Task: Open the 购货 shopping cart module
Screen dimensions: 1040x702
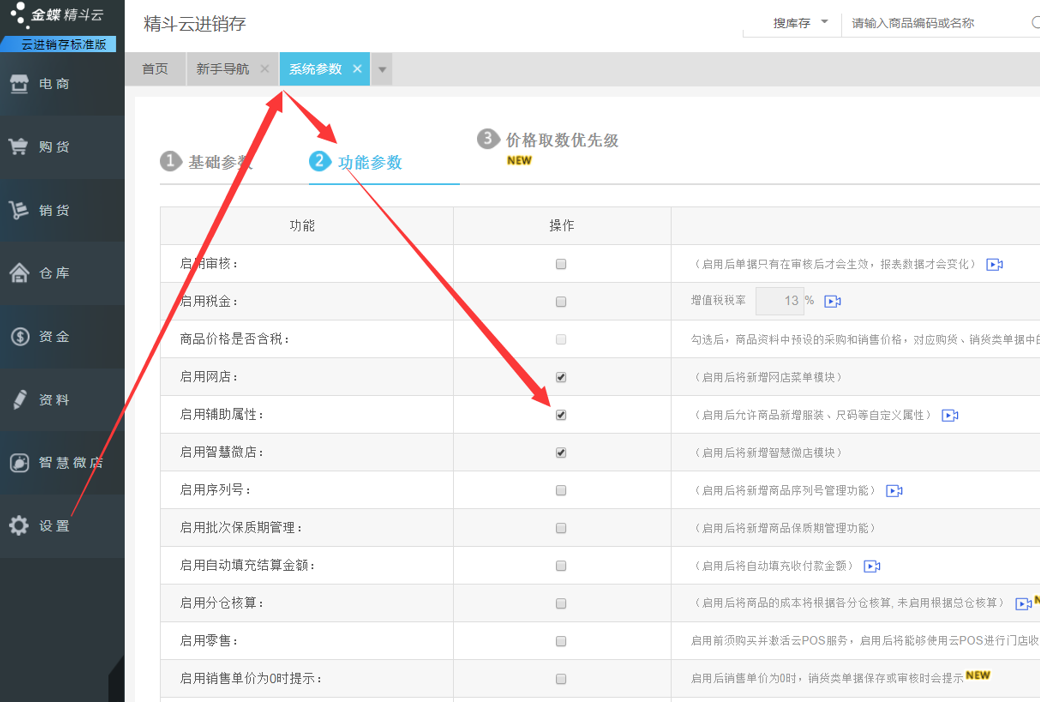Action: [62, 147]
